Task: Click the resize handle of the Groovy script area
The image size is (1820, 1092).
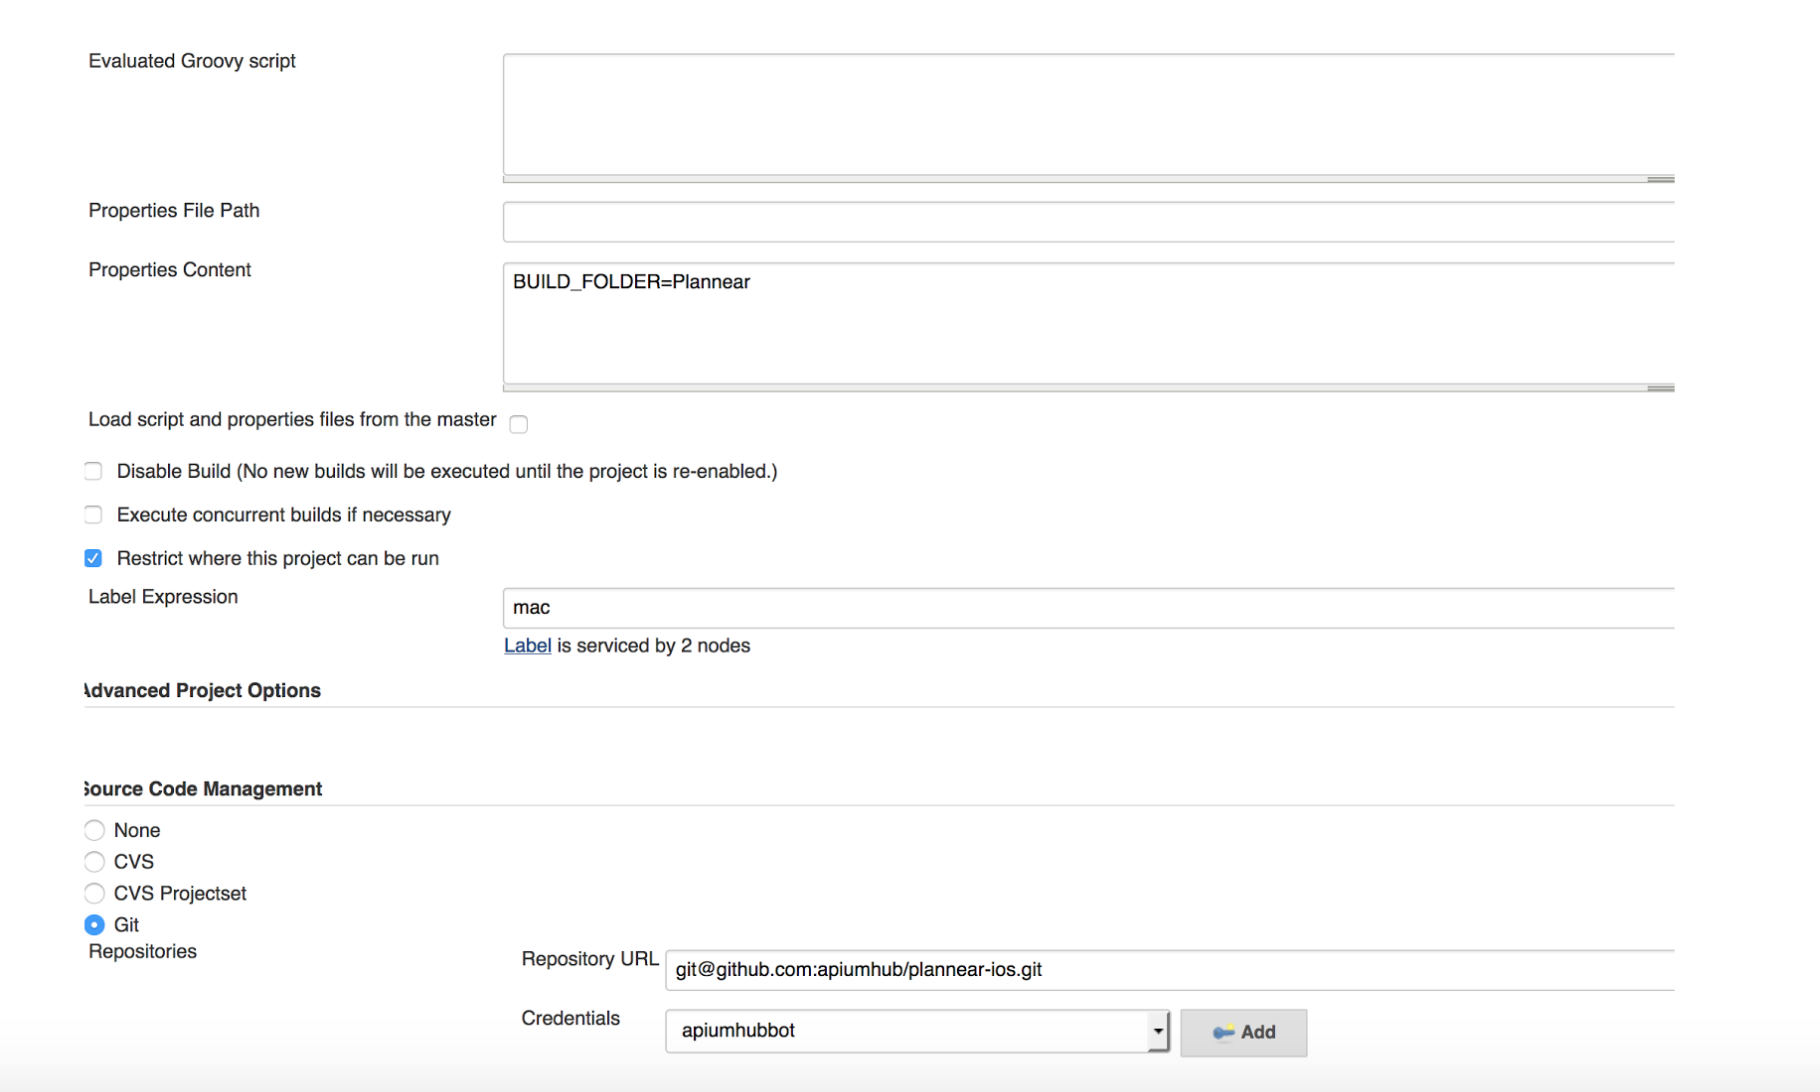Action: (x=1660, y=179)
